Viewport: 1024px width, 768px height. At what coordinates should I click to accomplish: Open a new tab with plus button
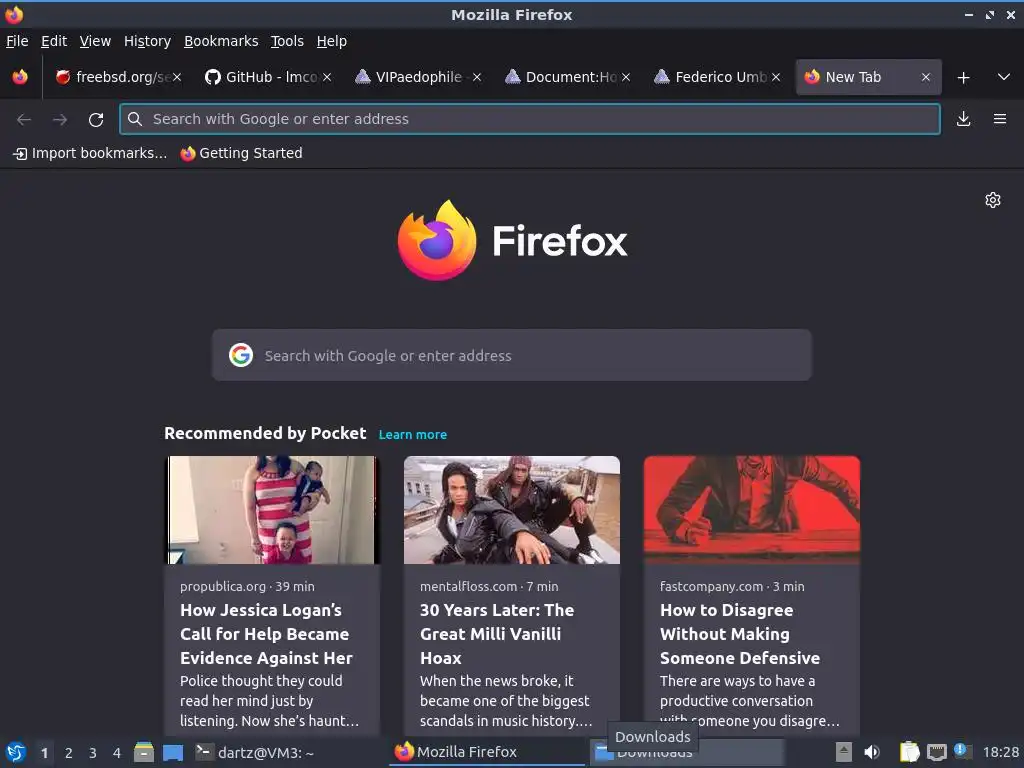pos(963,78)
